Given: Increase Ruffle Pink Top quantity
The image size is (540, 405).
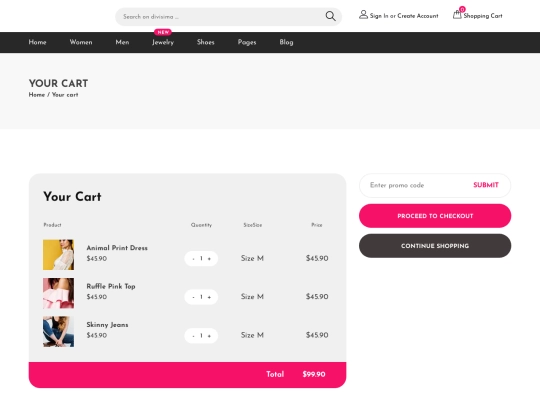Looking at the screenshot, I should click(x=209, y=297).
